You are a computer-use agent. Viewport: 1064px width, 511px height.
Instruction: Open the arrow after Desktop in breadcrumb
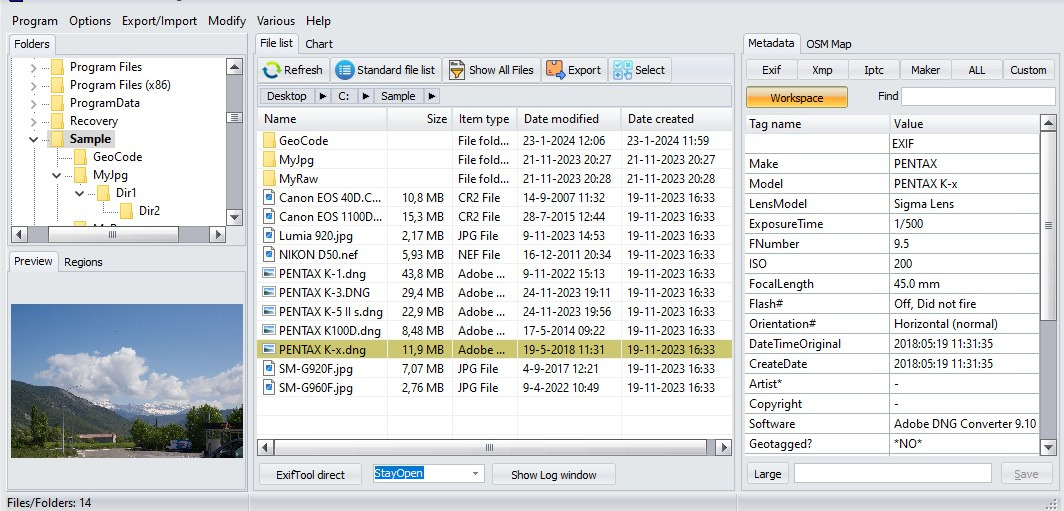click(x=322, y=96)
